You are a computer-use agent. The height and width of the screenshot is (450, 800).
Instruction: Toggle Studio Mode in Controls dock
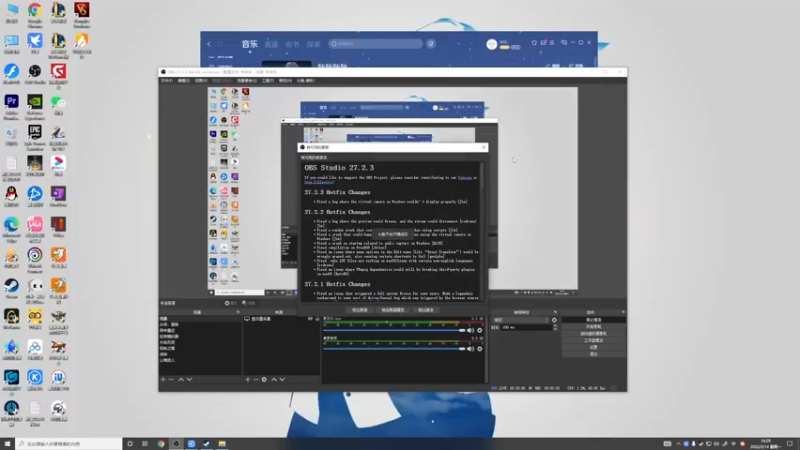pyautogui.click(x=593, y=340)
